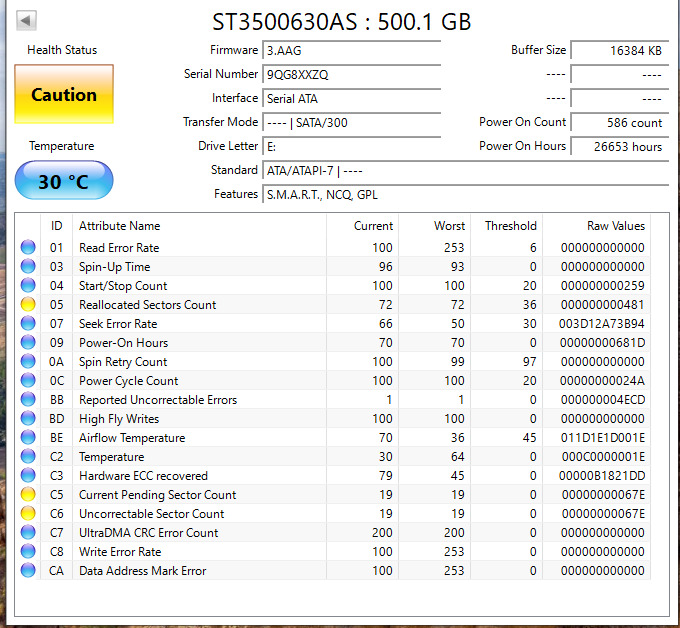Click the 30 °C temperature button
The image size is (680, 628).
coord(64,180)
